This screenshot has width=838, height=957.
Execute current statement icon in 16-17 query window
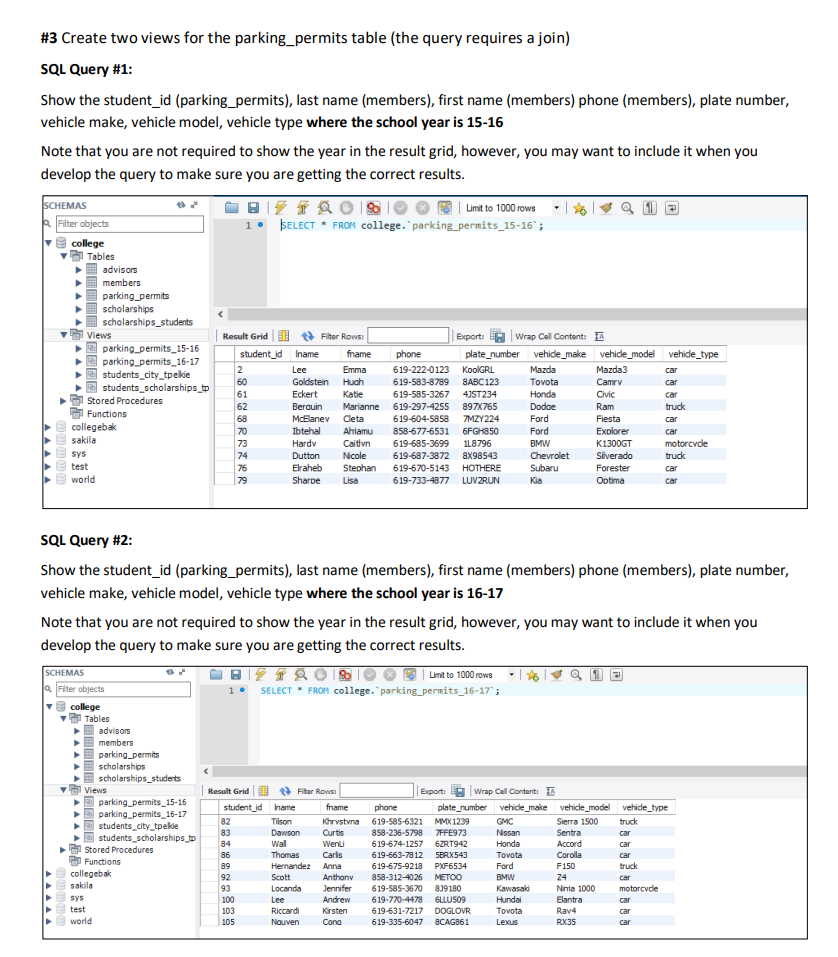tap(281, 674)
